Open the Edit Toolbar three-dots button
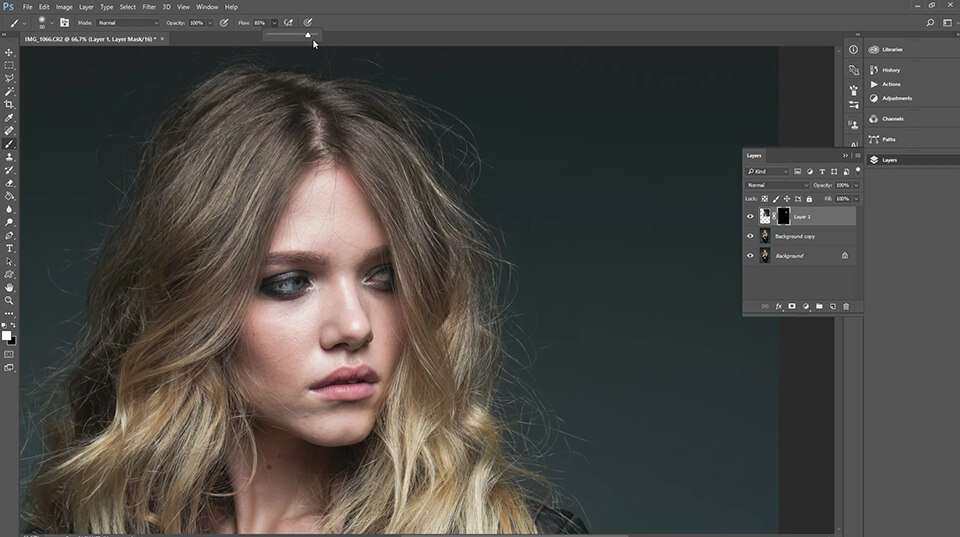This screenshot has width=960, height=537. click(9, 314)
